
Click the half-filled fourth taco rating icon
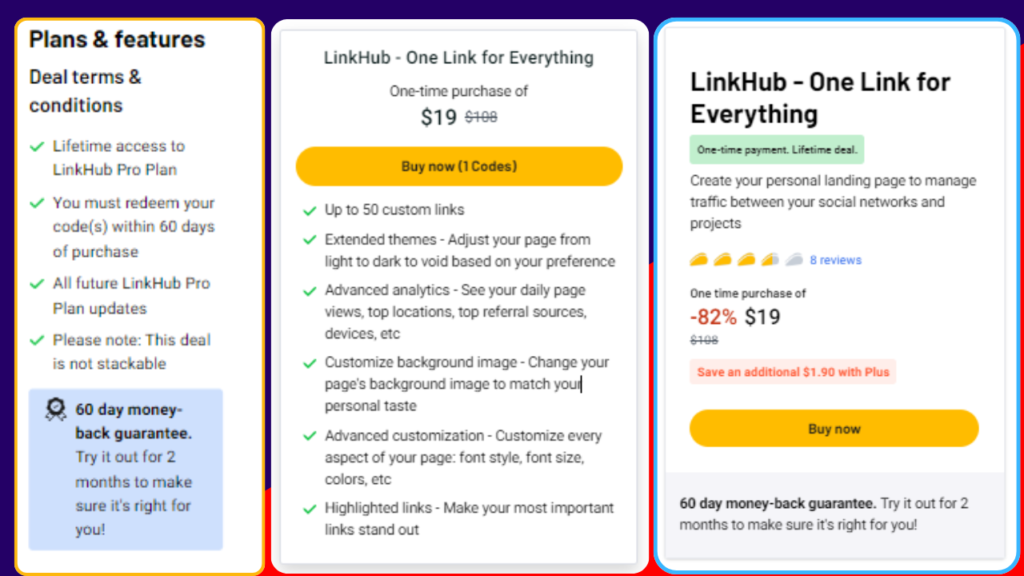pos(770,260)
